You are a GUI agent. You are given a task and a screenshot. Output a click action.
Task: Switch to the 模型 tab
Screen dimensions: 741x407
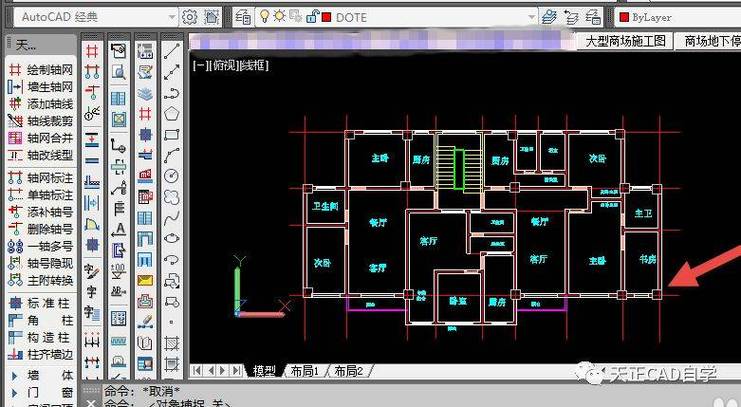pyautogui.click(x=264, y=371)
